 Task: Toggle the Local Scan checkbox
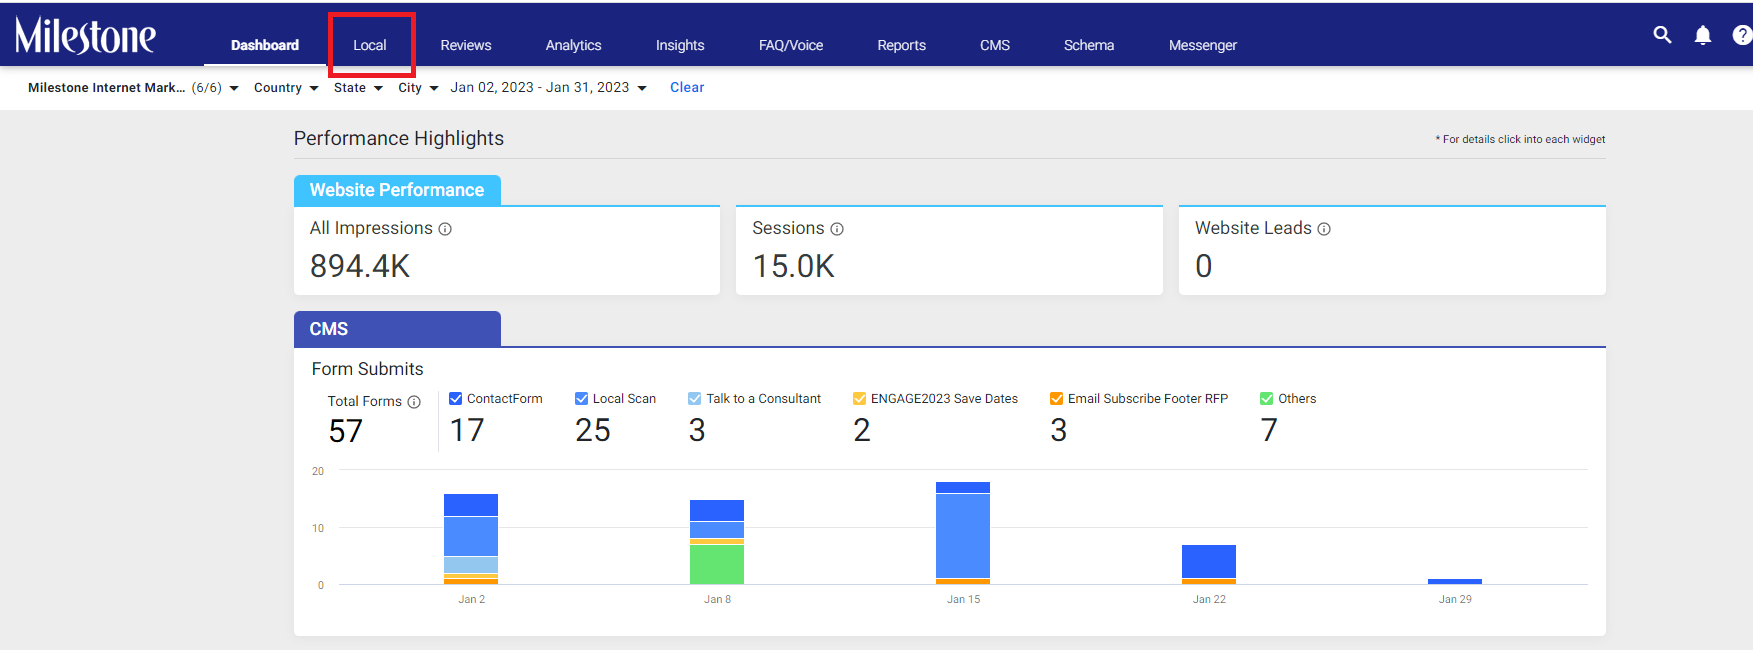click(582, 399)
